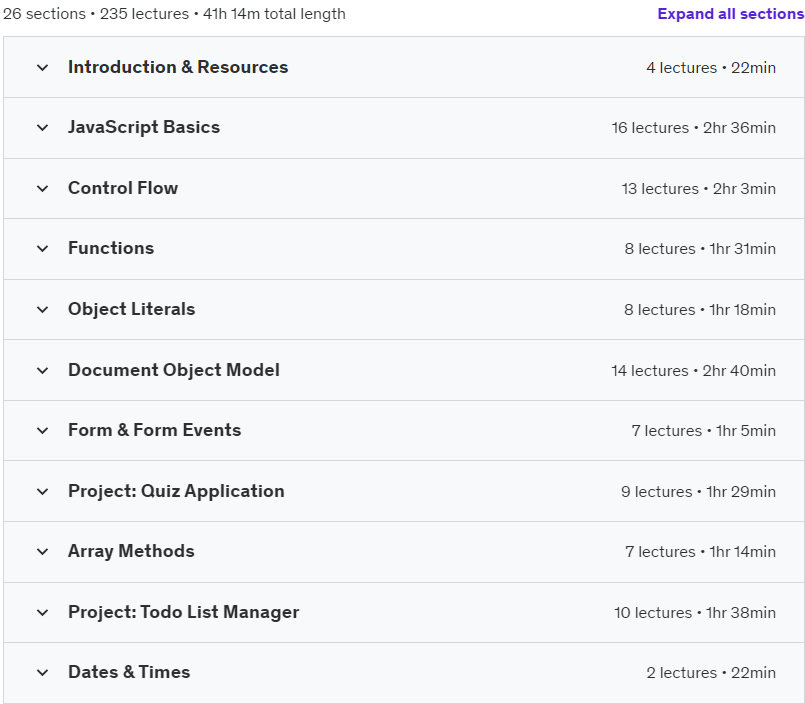The width and height of the screenshot is (805, 704).
Task: Expand chevron beside JavaScript Basics
Action: (x=43, y=127)
